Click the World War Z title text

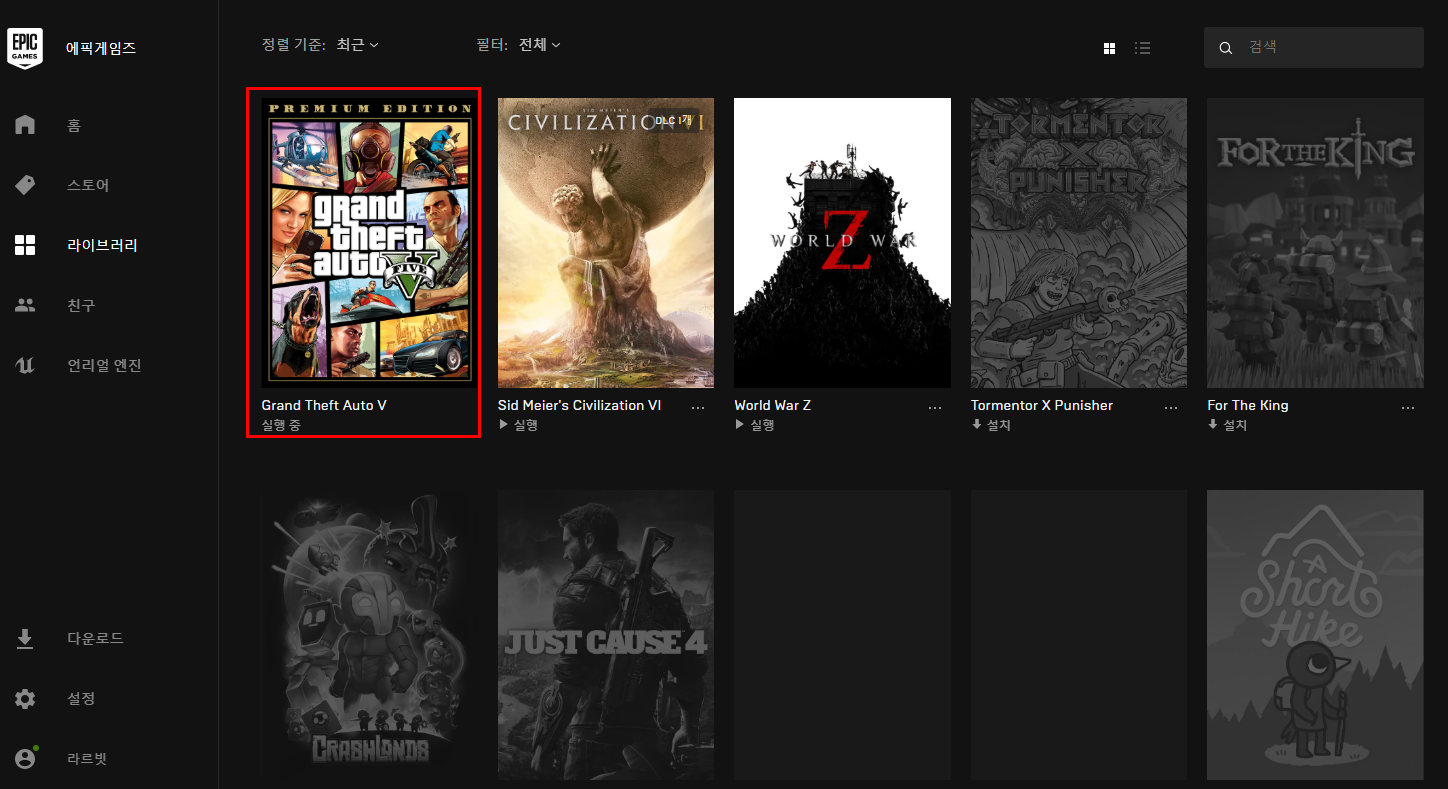773,405
